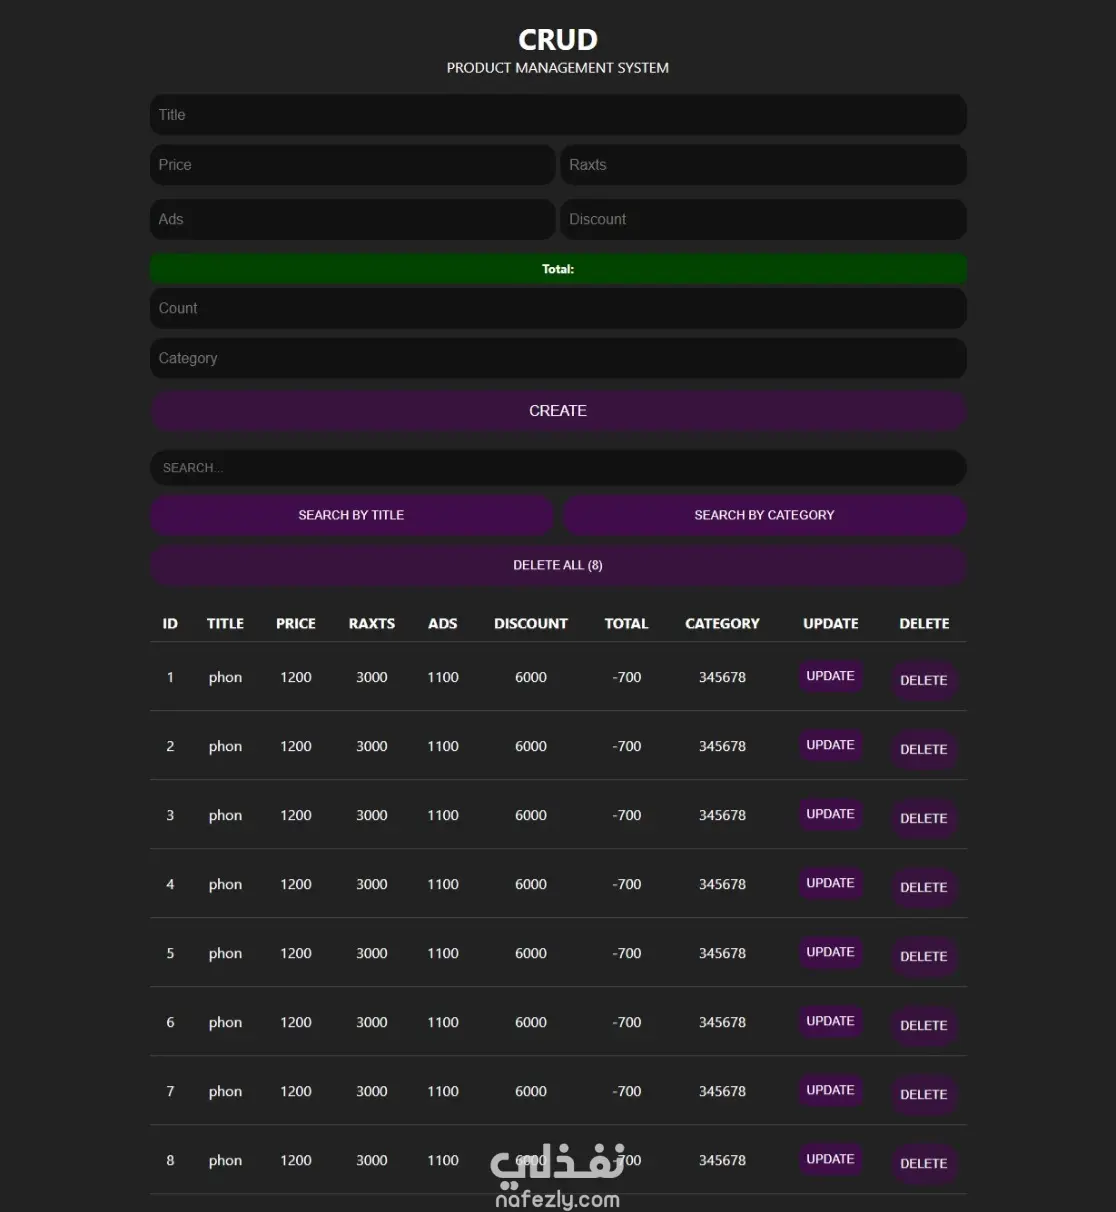Viewport: 1116px width, 1212px height.
Task: Click the ID column header
Action: point(170,623)
